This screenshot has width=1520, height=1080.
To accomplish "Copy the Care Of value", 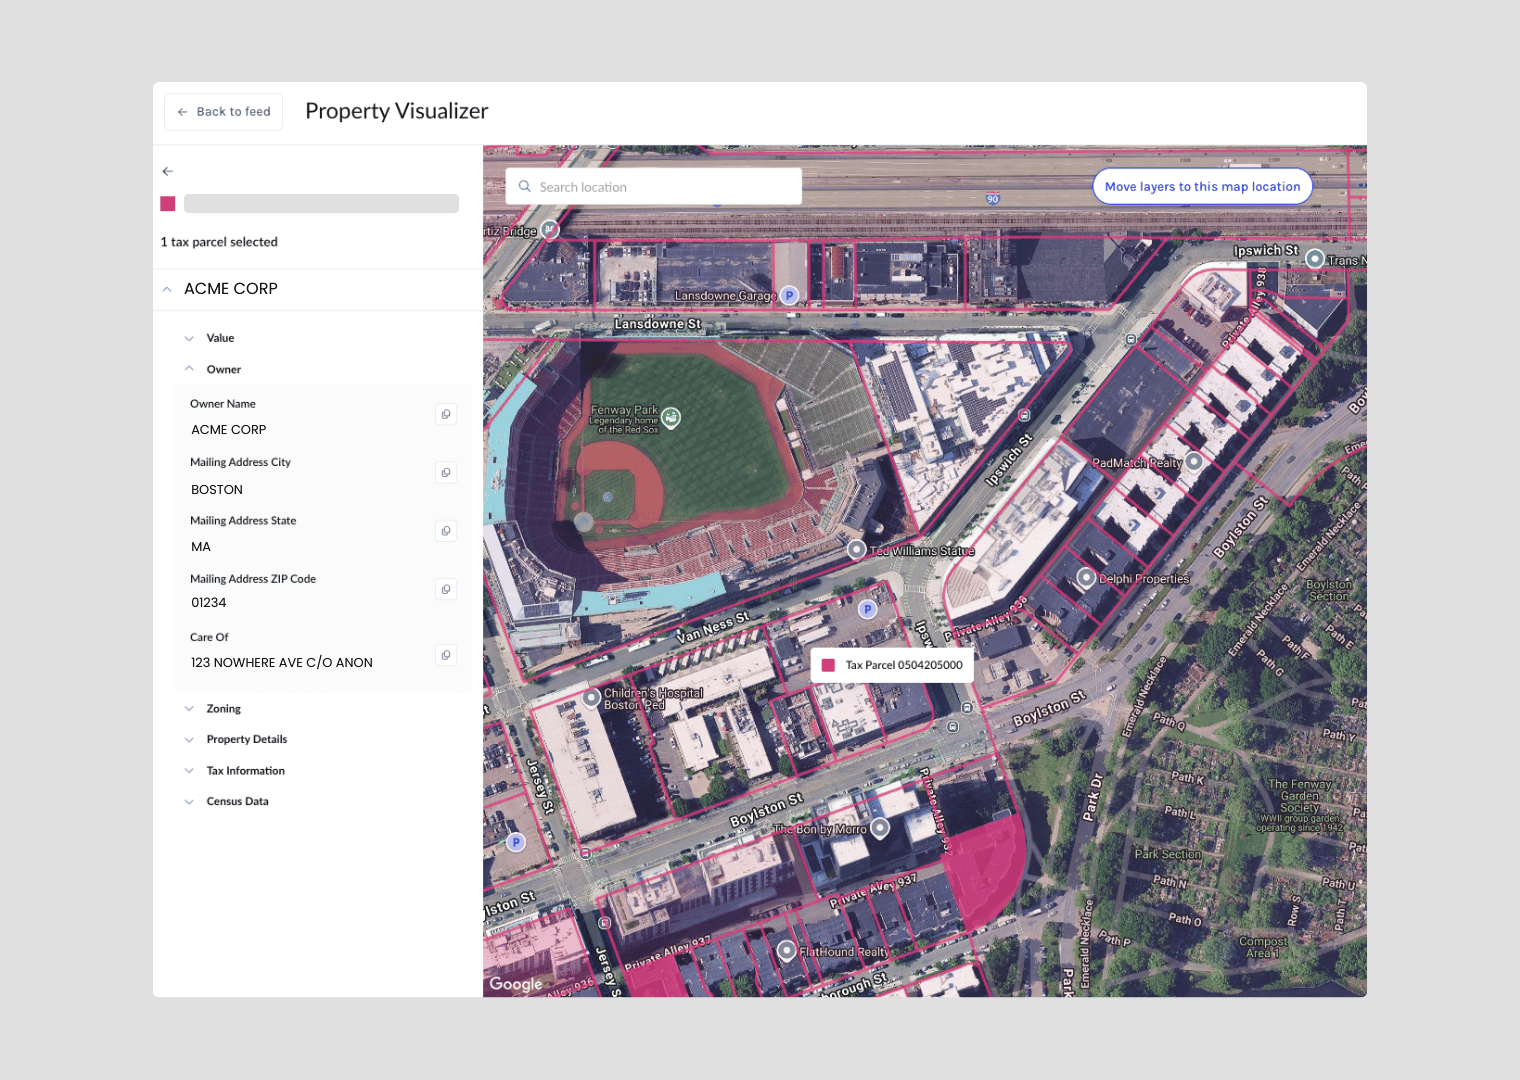I will tap(446, 655).
